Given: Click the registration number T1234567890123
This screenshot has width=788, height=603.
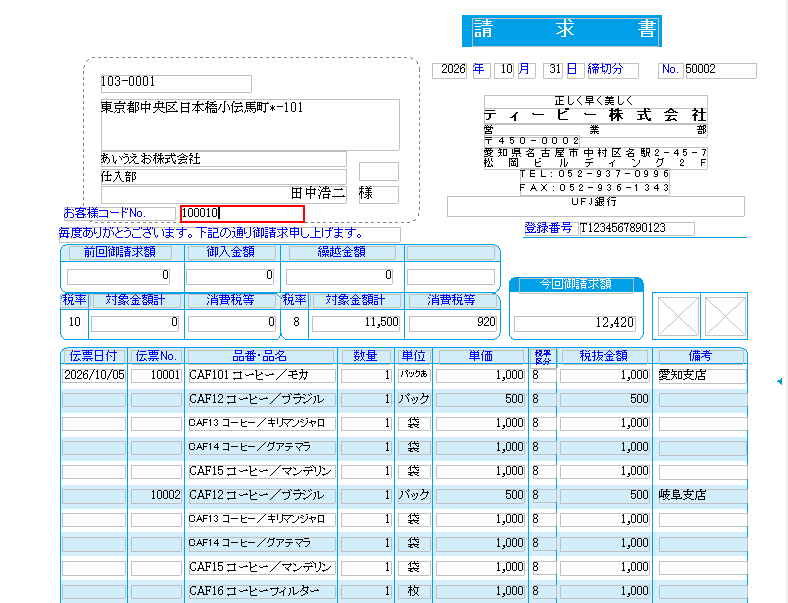Looking at the screenshot, I should pyautogui.click(x=637, y=229).
